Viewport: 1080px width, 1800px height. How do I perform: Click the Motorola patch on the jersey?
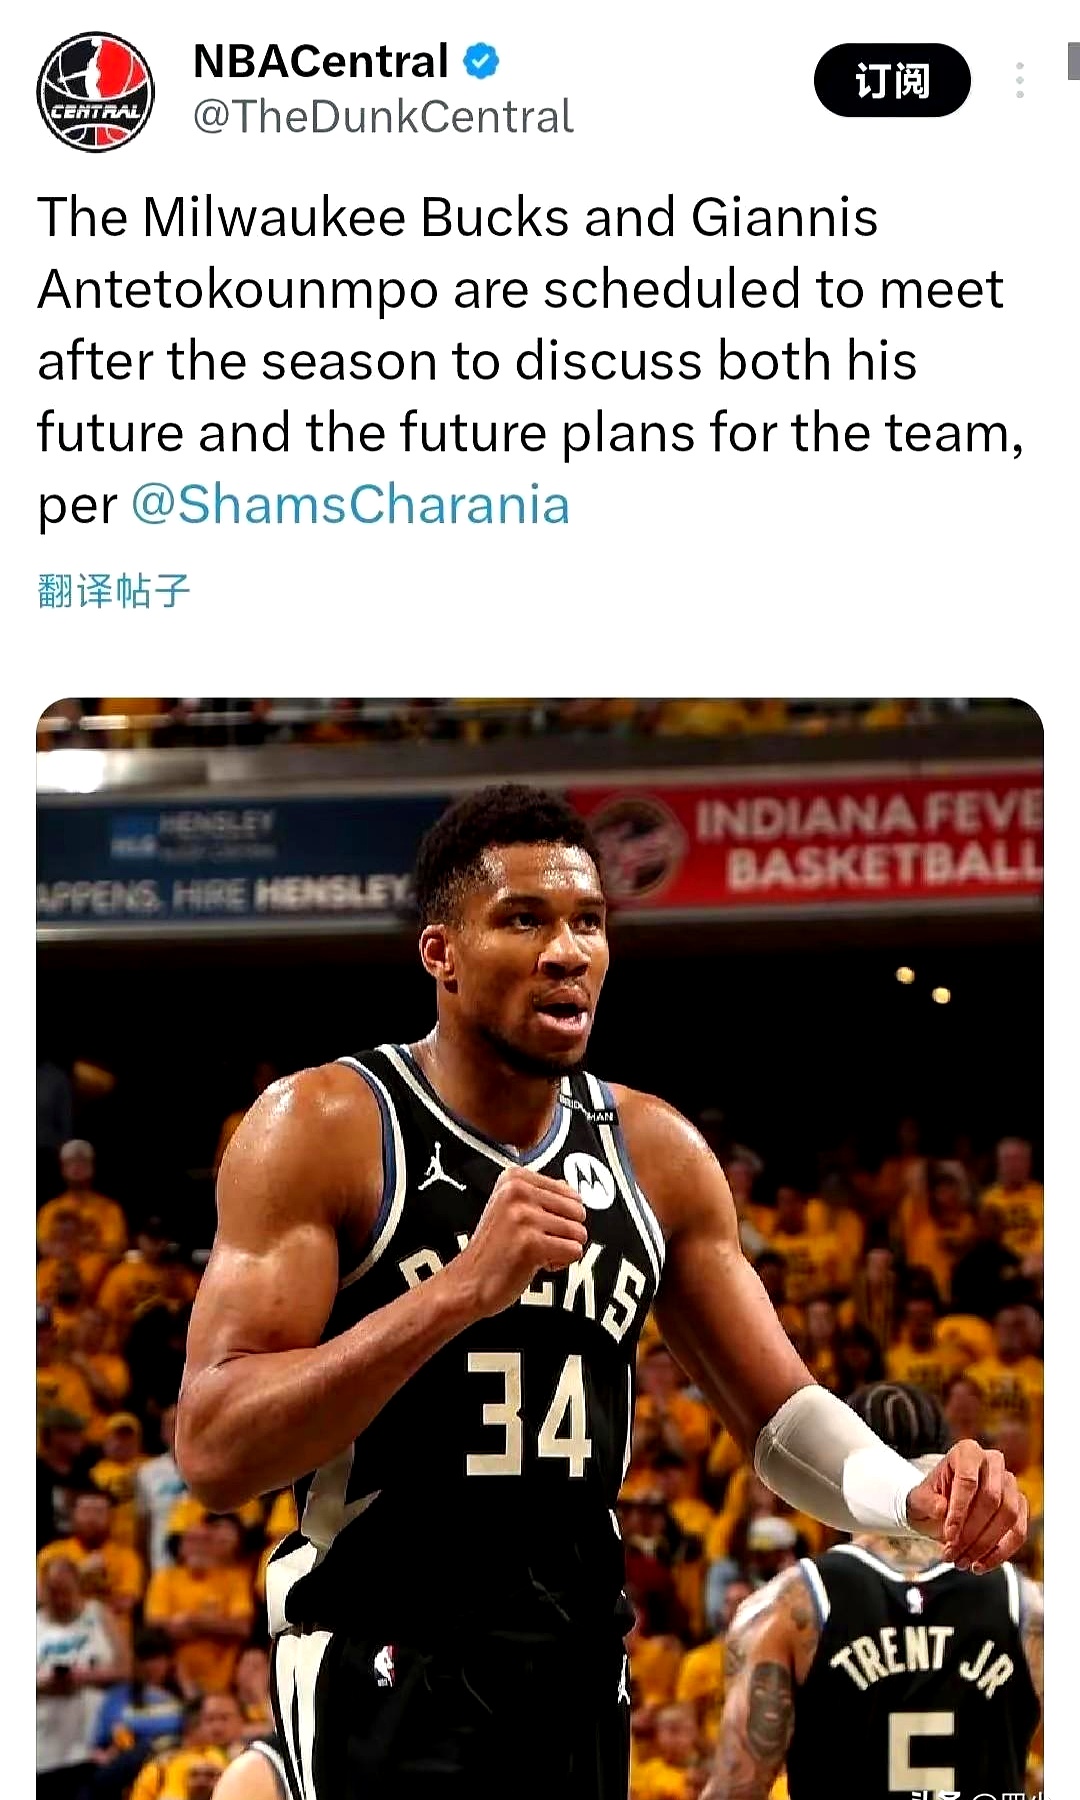(589, 1180)
